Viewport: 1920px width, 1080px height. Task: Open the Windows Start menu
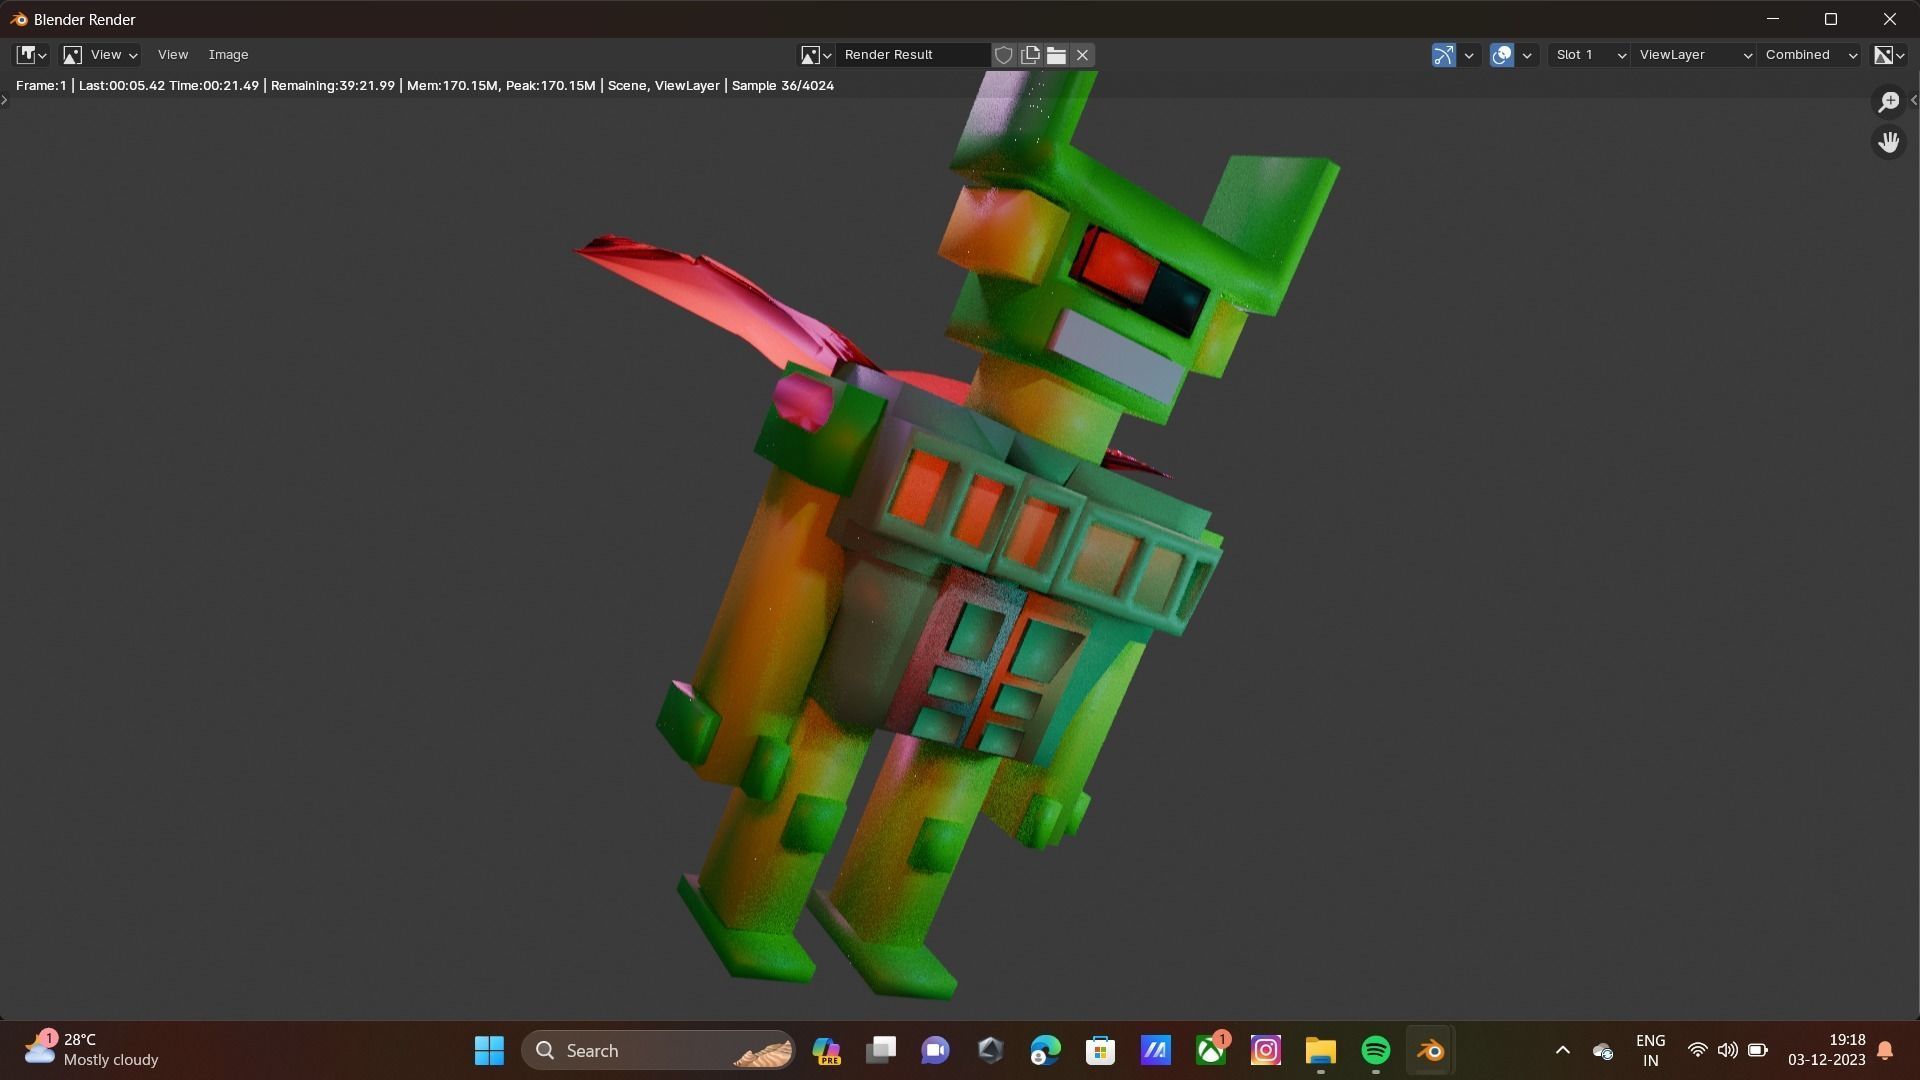[489, 1050]
